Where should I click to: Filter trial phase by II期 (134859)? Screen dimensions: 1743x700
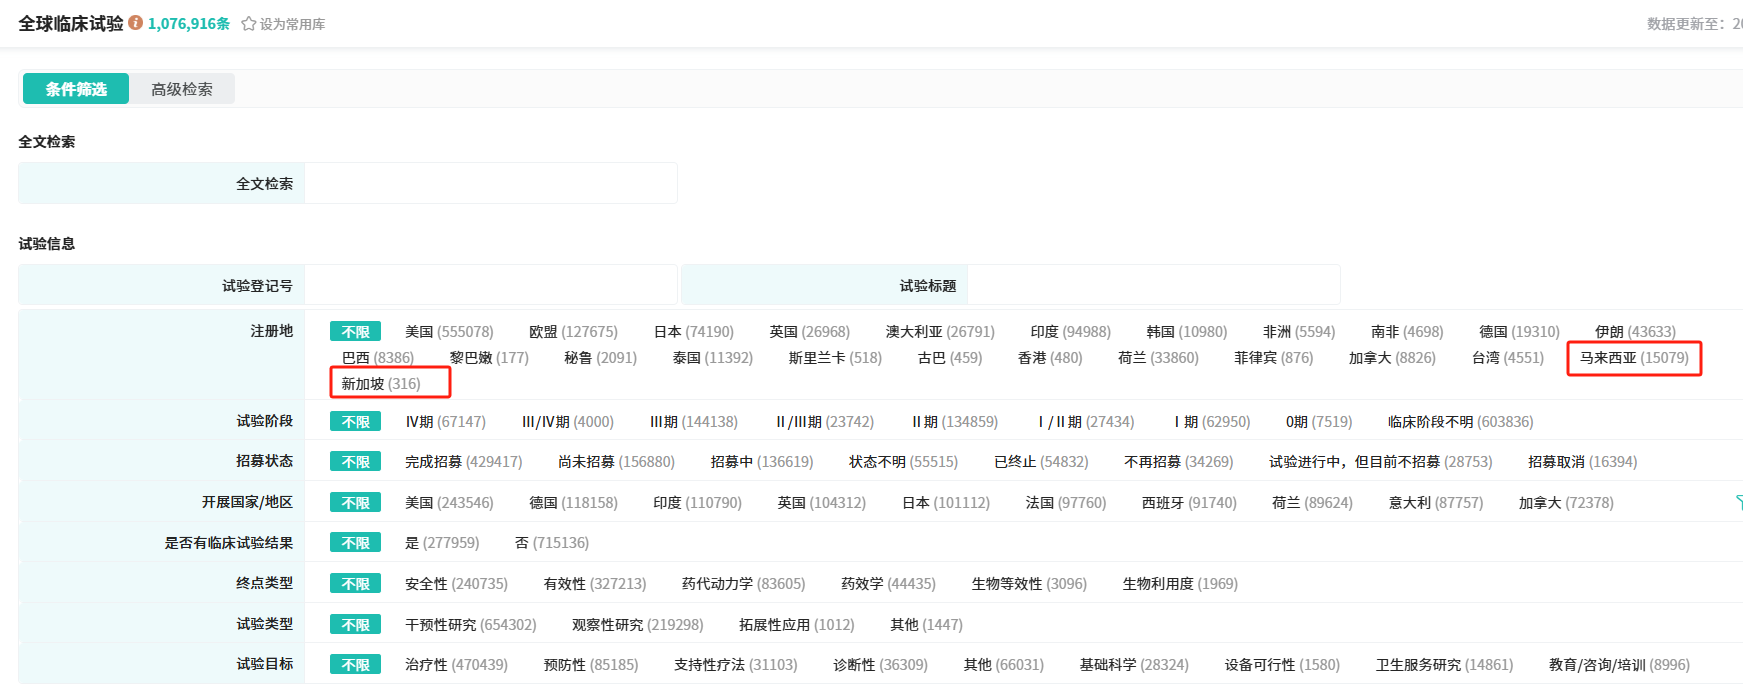coord(955,422)
